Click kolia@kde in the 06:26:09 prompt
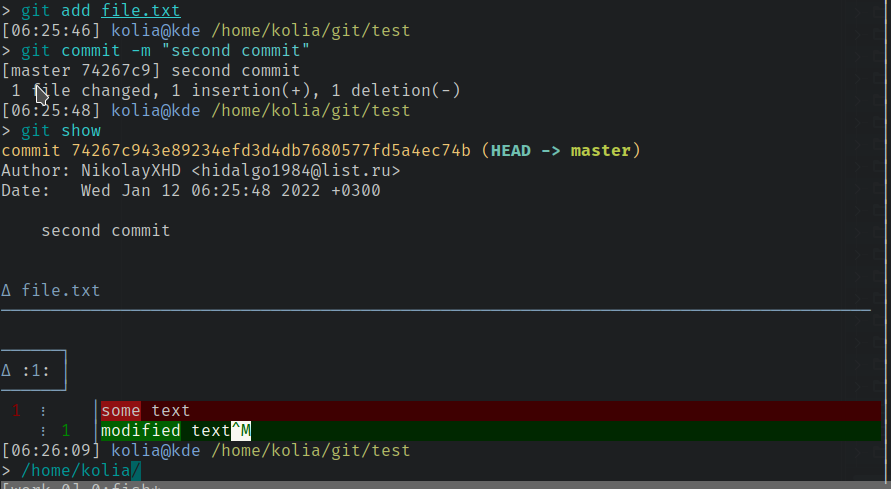This screenshot has height=489, width=891. 156,450
